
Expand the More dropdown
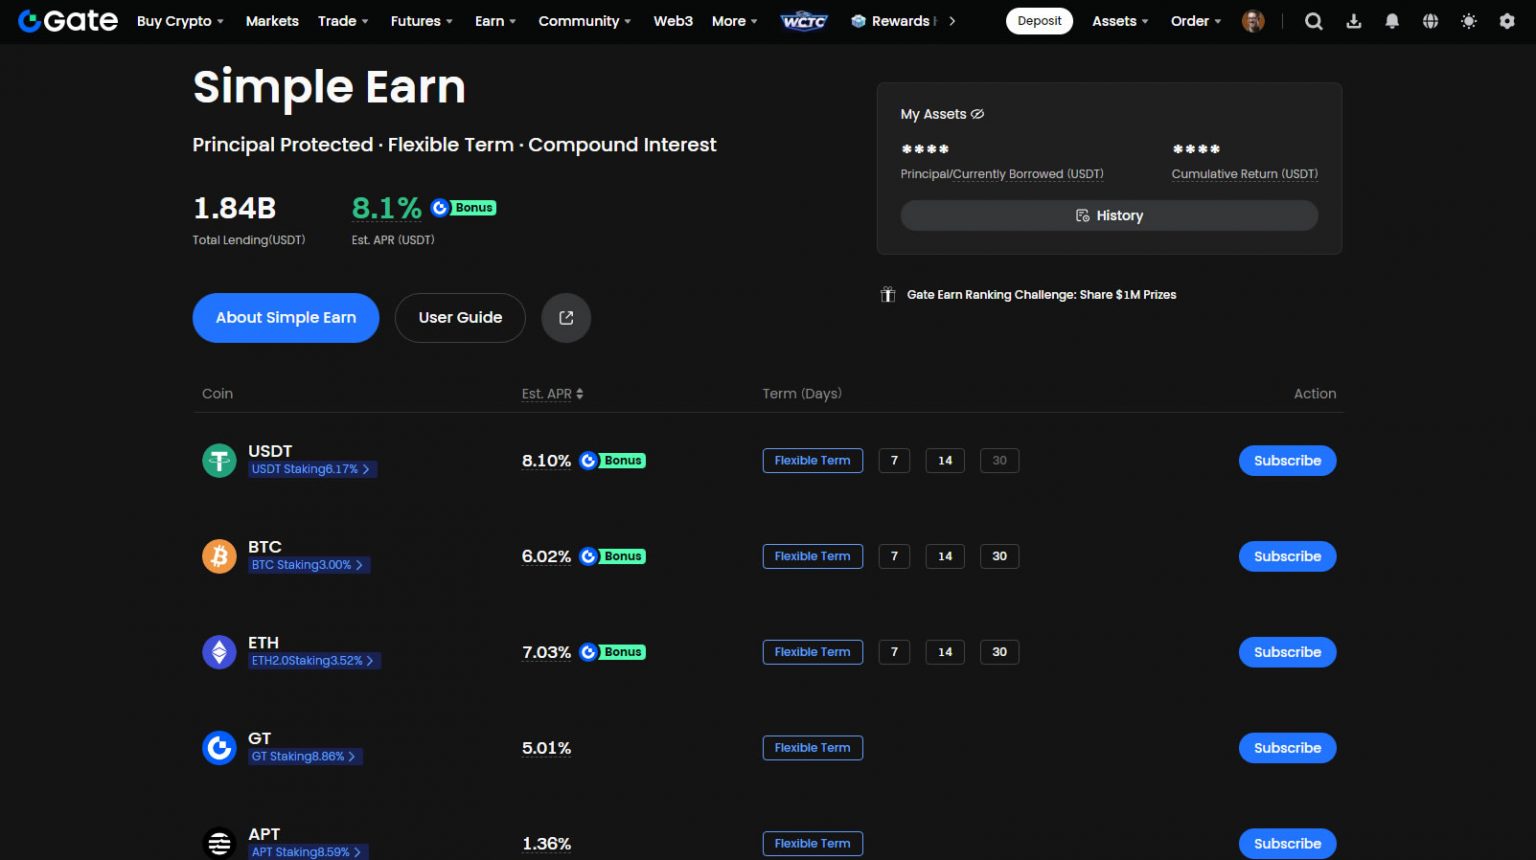pyautogui.click(x=734, y=21)
